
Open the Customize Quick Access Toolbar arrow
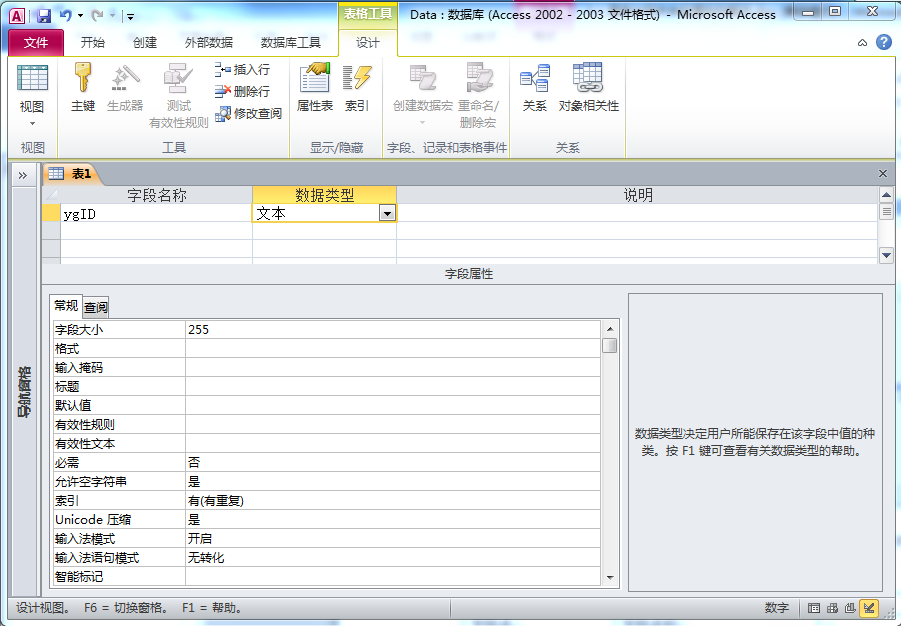coord(130,17)
